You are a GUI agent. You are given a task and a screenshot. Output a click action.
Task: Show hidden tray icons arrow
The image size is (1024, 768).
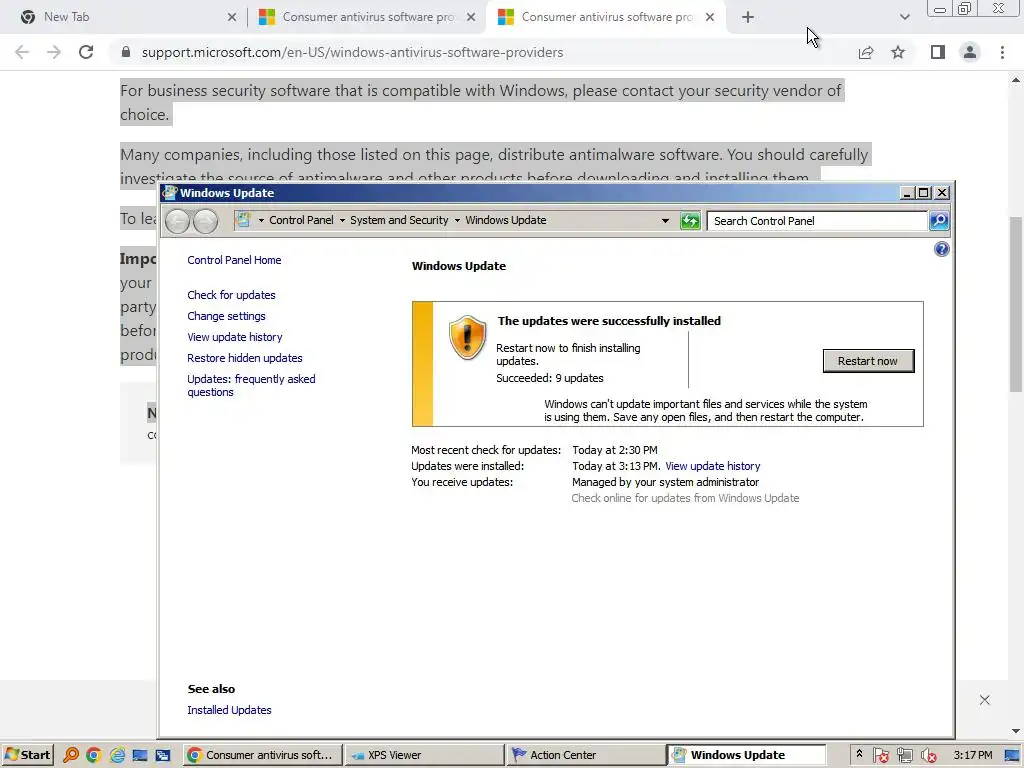pyautogui.click(x=859, y=754)
